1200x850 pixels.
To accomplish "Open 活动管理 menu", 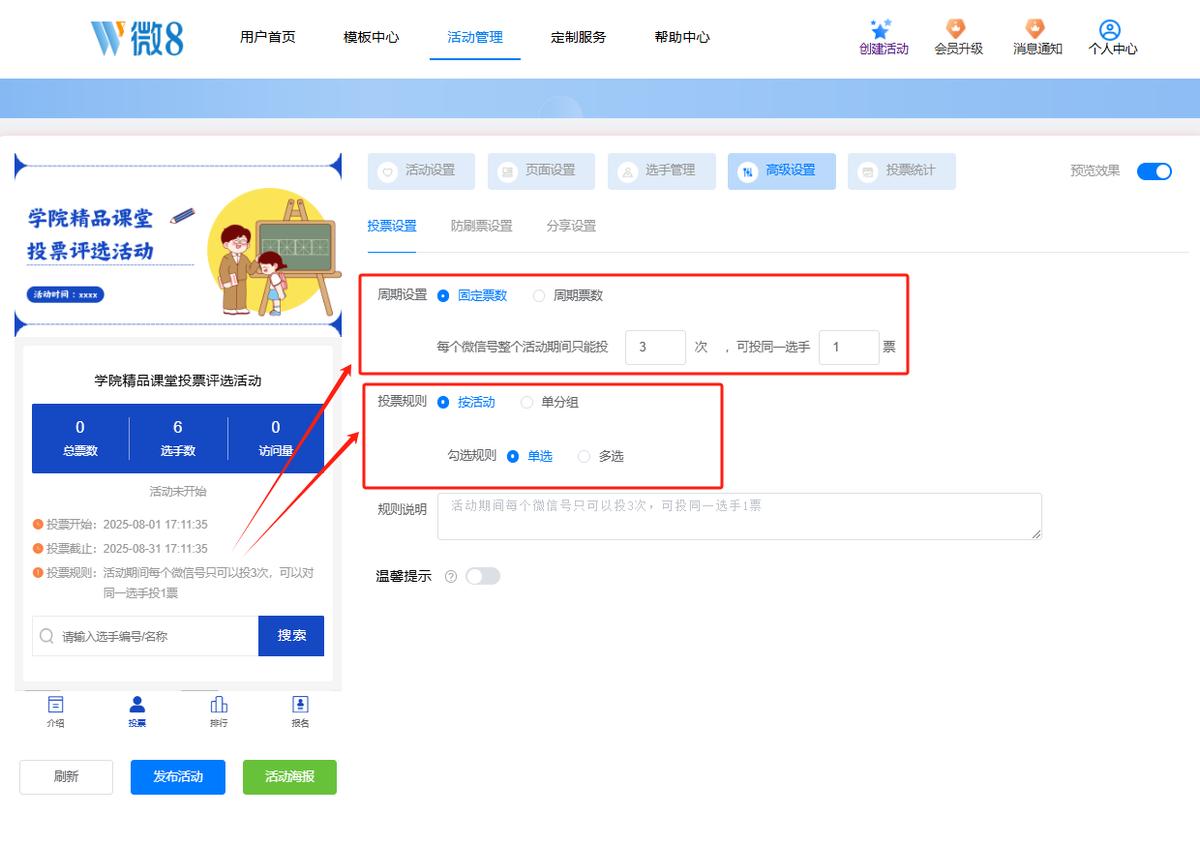I will pos(475,37).
